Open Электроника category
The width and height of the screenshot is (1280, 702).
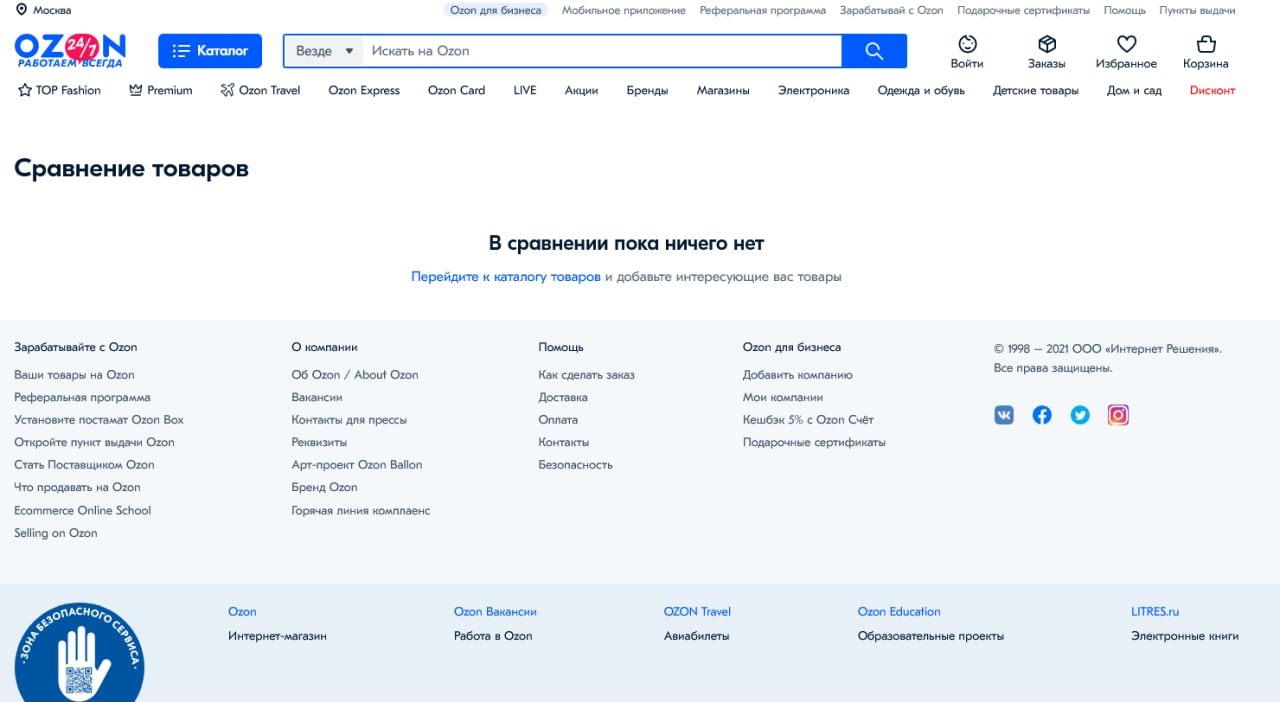click(x=814, y=90)
